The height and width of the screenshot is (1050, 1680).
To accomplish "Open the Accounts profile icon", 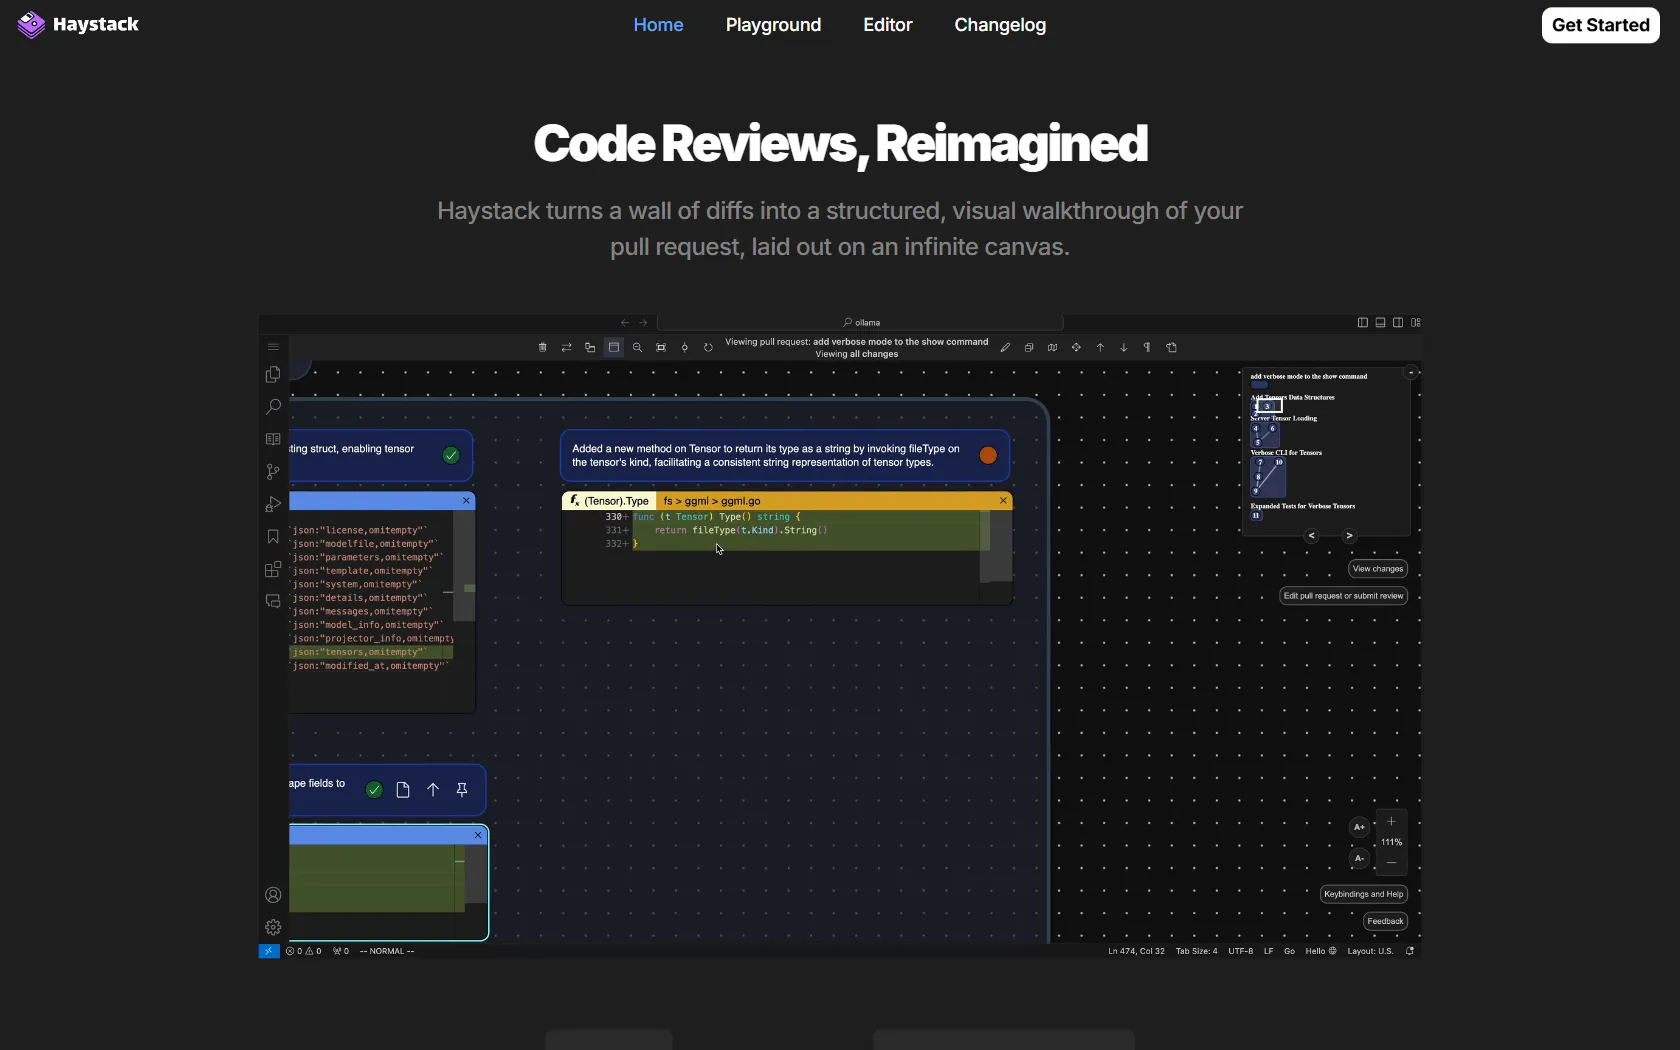I will tap(273, 895).
